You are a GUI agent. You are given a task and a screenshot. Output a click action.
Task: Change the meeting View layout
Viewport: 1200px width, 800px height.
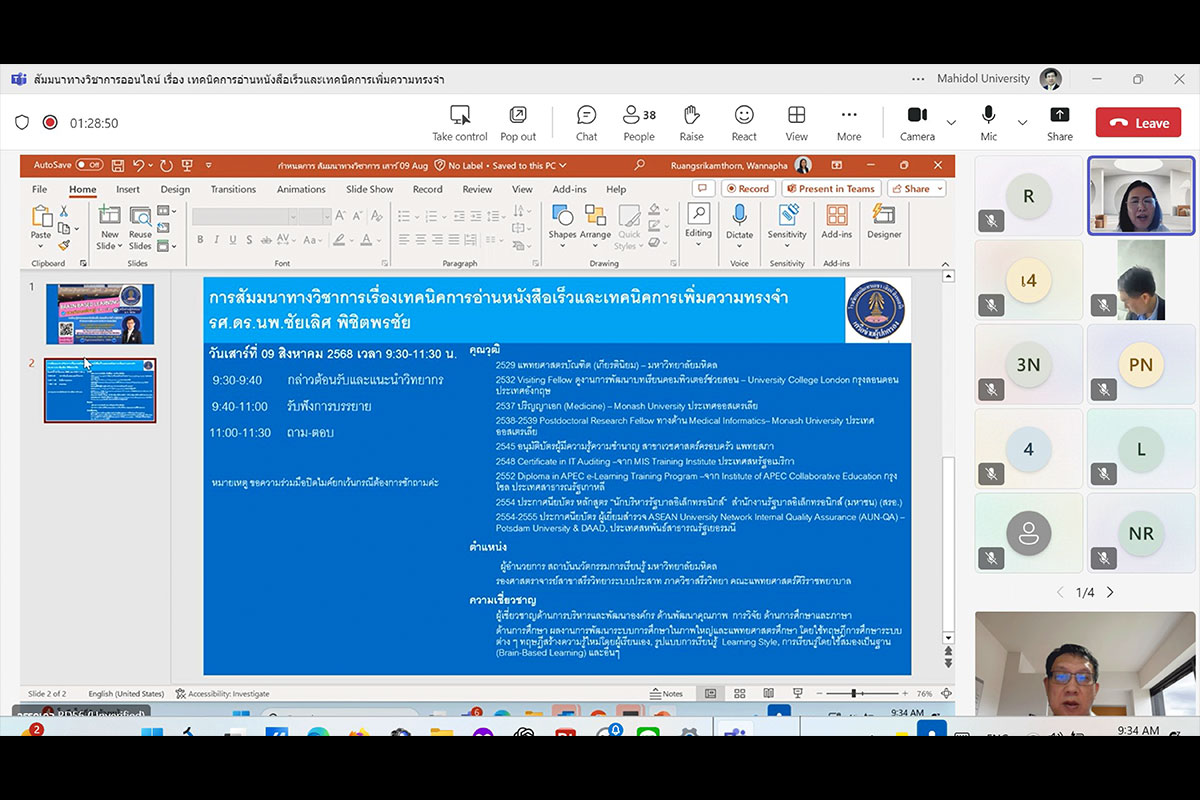(796, 123)
